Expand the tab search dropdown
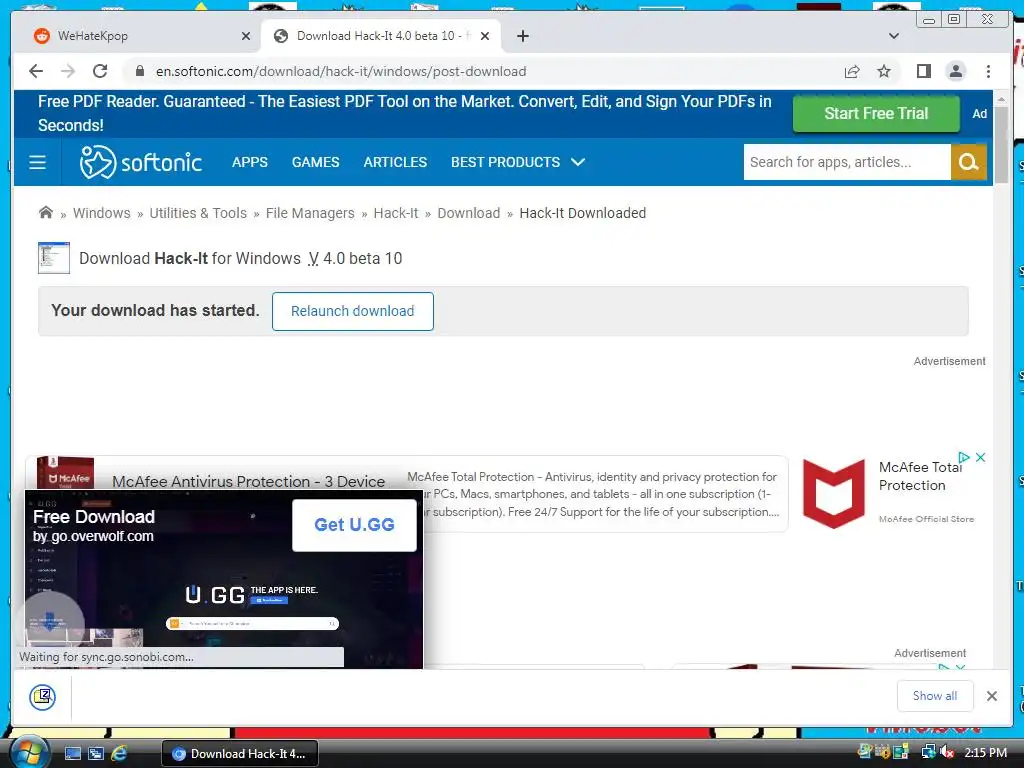The image size is (1024, 768). click(894, 36)
